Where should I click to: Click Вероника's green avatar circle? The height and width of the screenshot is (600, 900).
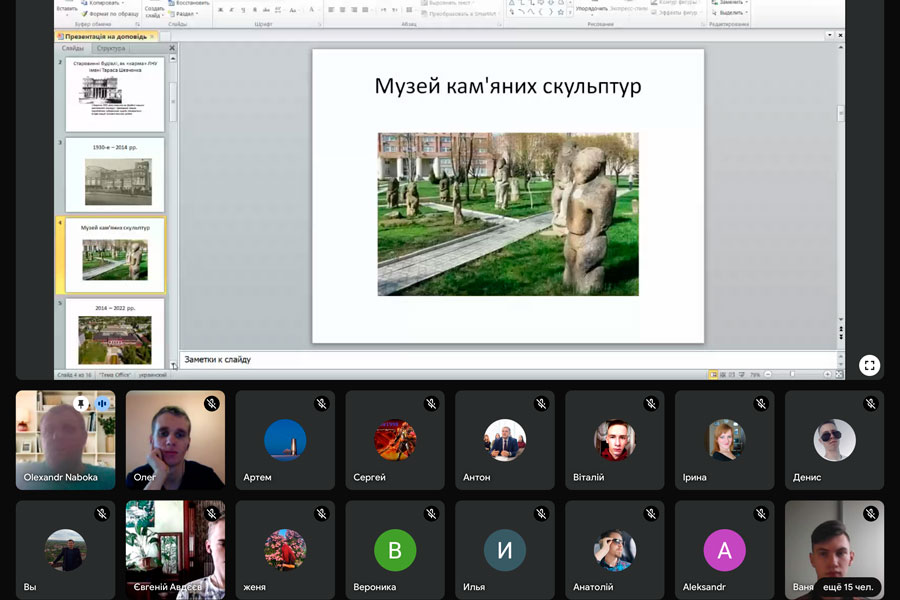pos(395,550)
